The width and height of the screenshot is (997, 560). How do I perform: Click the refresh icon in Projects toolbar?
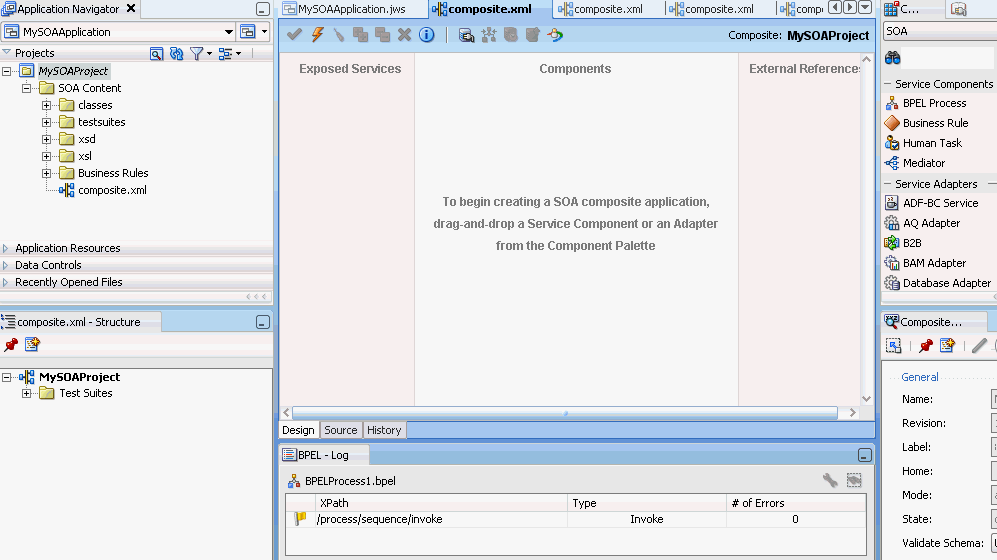(177, 53)
